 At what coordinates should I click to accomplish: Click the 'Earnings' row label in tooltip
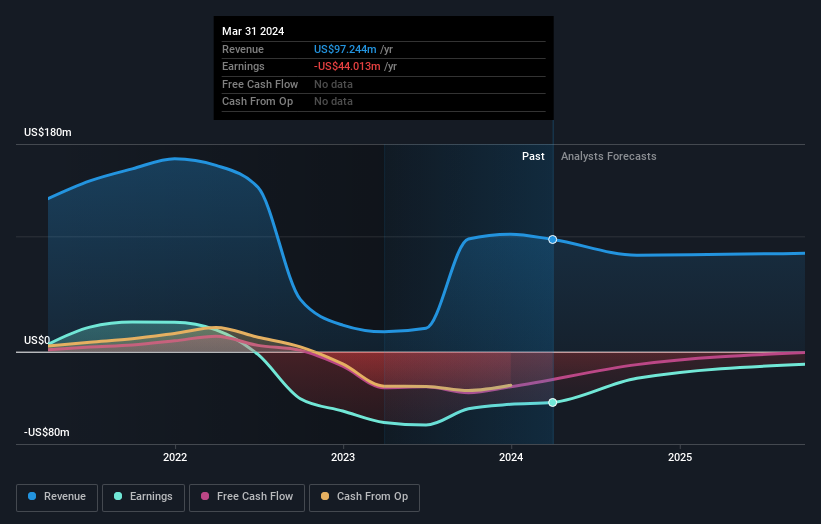(x=243, y=66)
